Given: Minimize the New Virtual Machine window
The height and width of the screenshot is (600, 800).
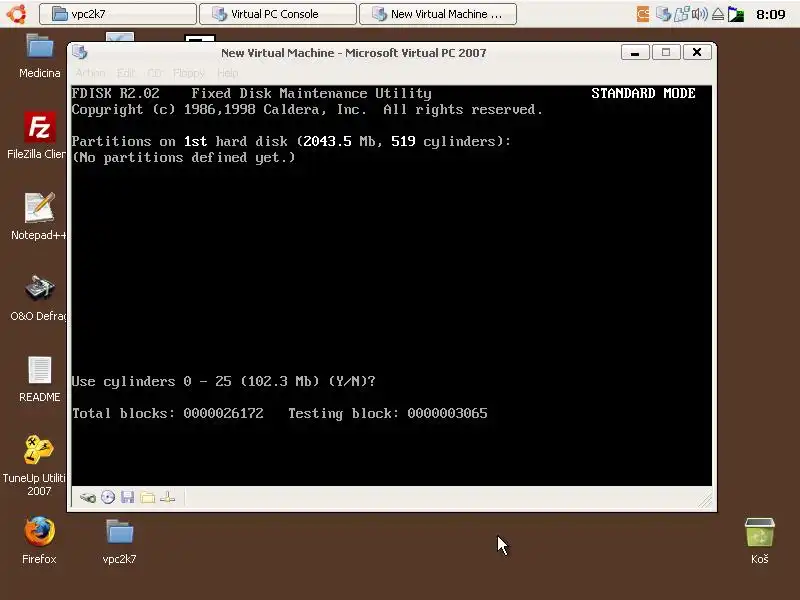Looking at the screenshot, I should (x=635, y=52).
